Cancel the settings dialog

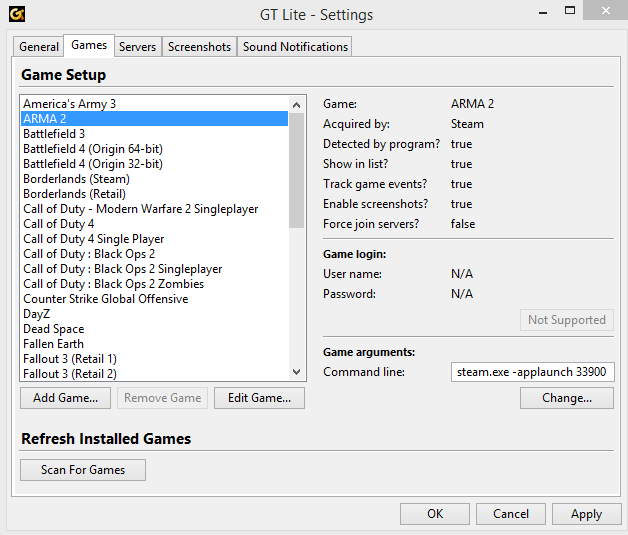point(511,514)
